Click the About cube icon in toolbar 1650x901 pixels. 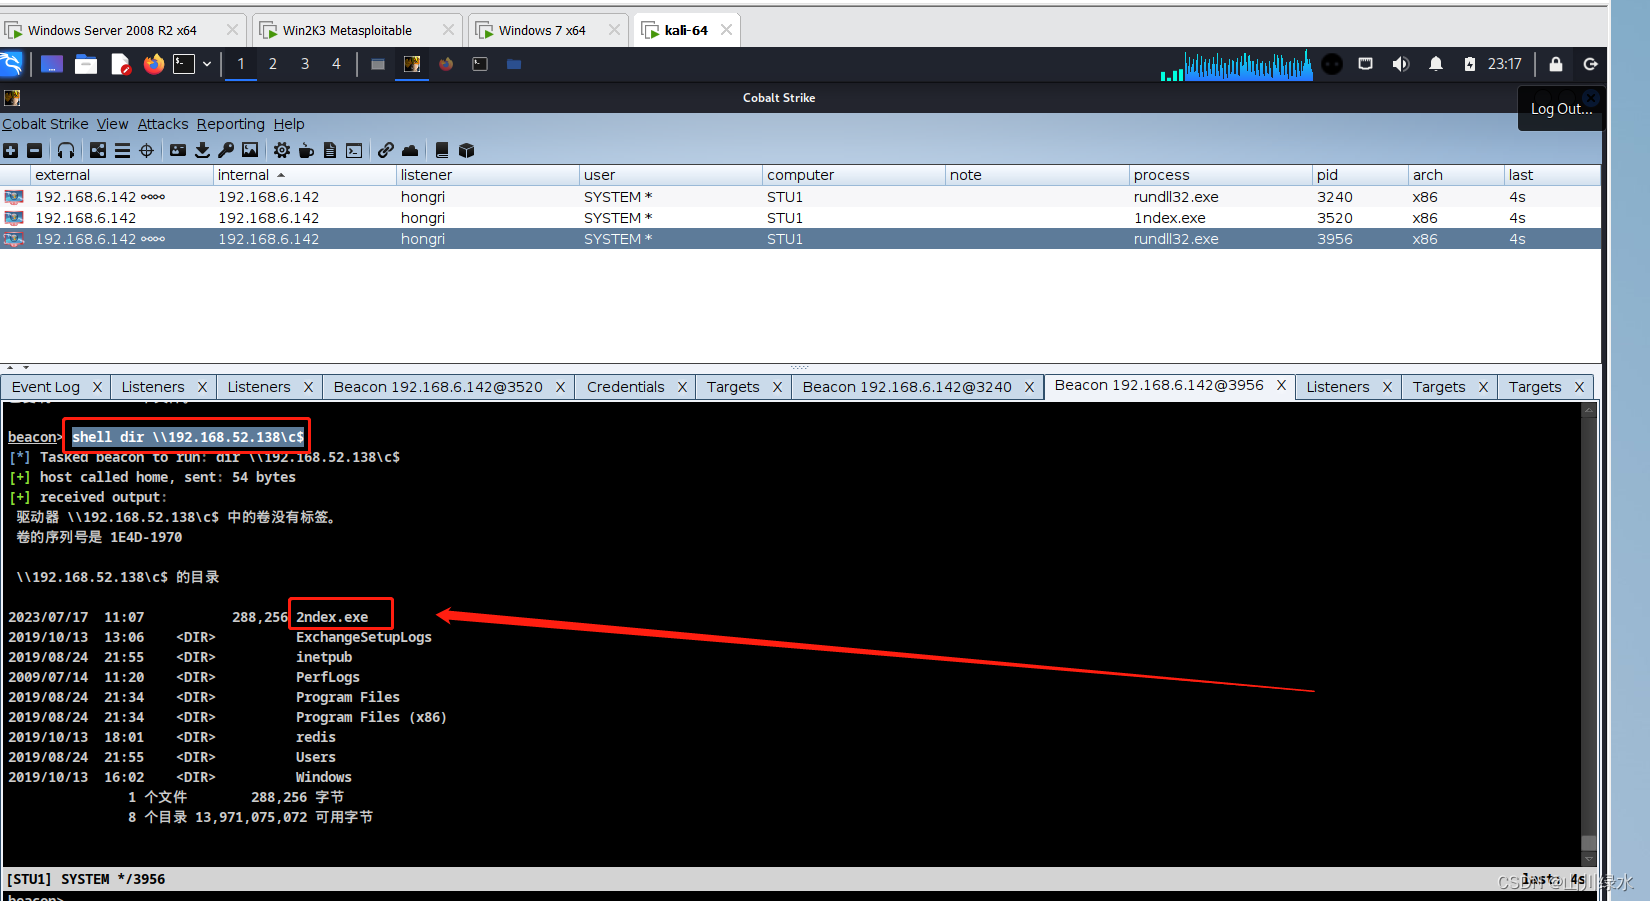point(466,150)
